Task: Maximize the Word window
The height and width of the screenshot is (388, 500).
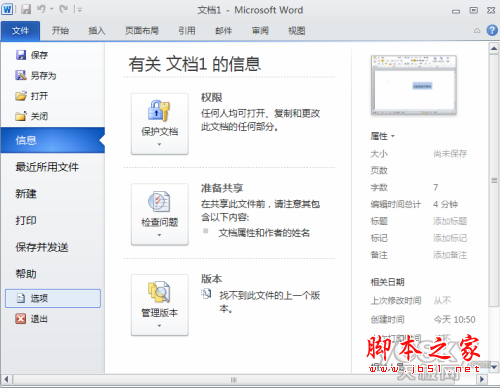Action: [473, 10]
